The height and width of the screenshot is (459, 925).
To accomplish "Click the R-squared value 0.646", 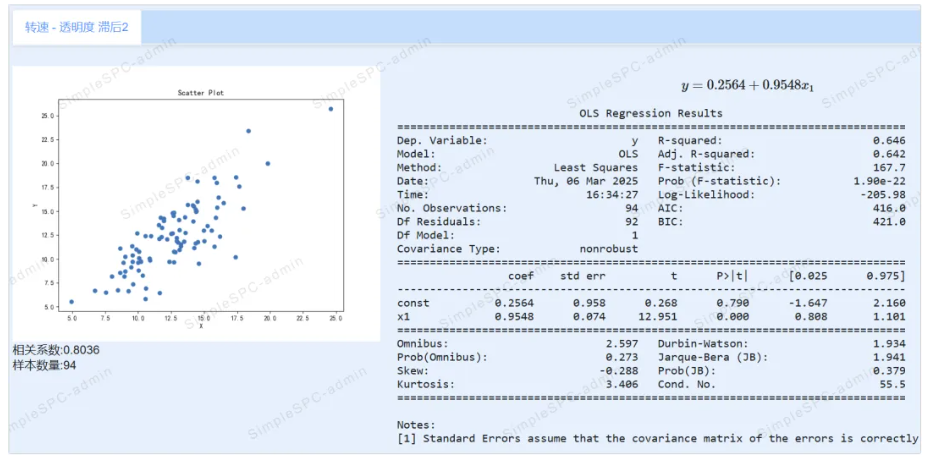I will 889,141.
